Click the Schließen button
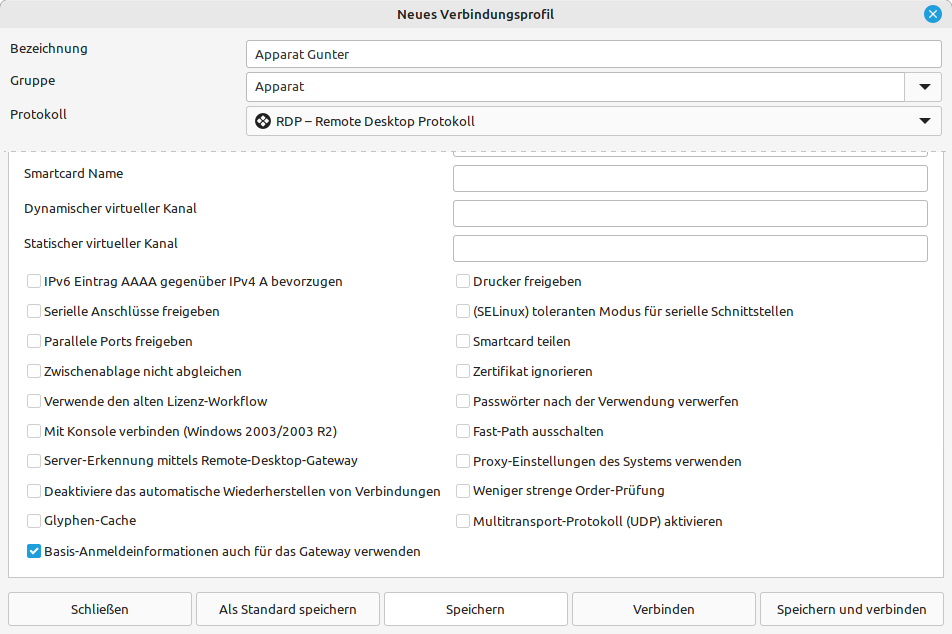 tap(100, 609)
